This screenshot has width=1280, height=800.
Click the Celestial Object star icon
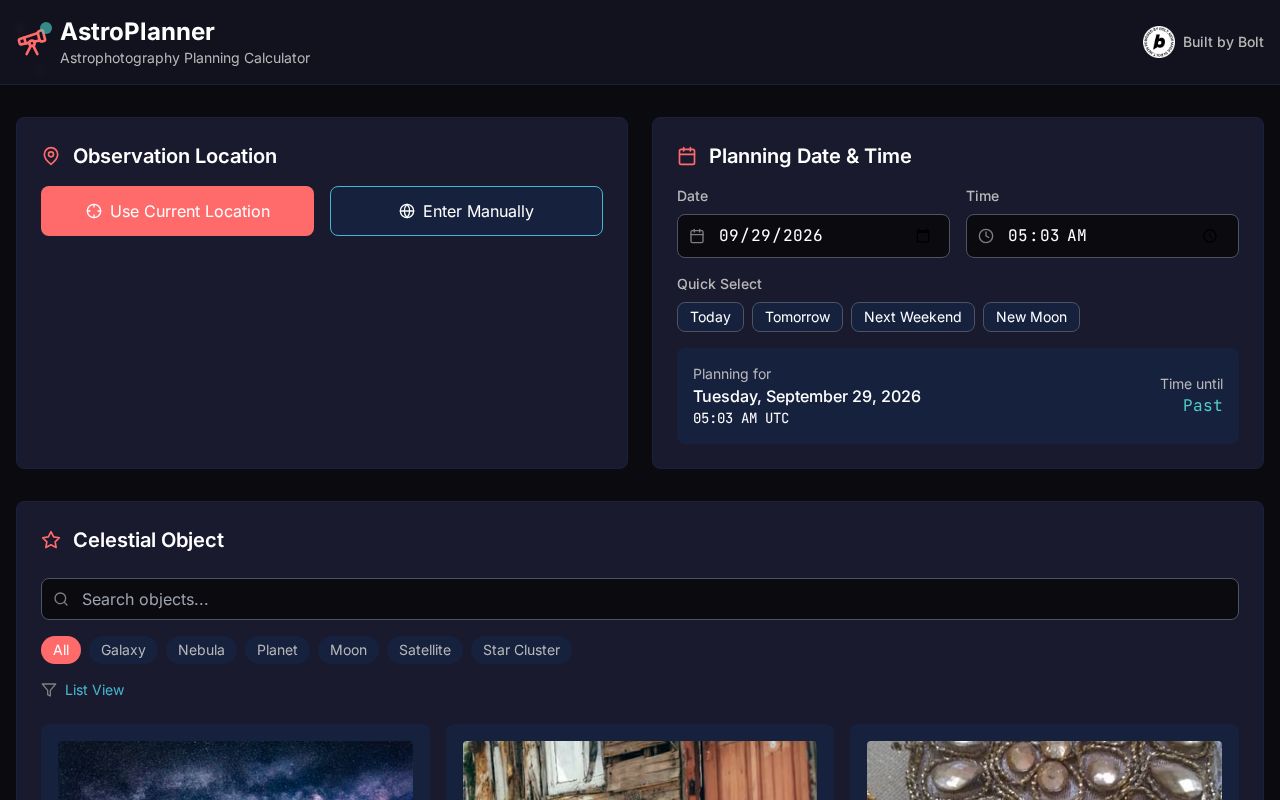(51, 540)
